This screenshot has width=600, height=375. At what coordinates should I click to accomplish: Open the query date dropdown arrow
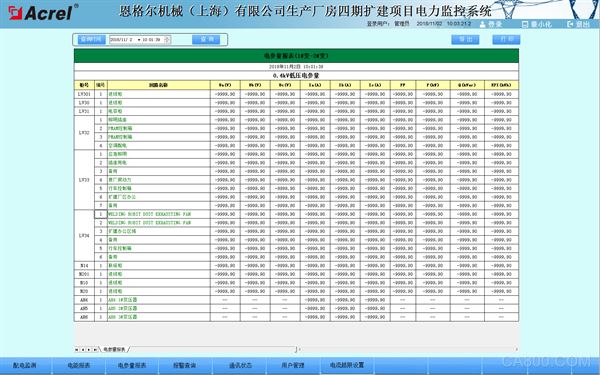pyautogui.click(x=139, y=40)
